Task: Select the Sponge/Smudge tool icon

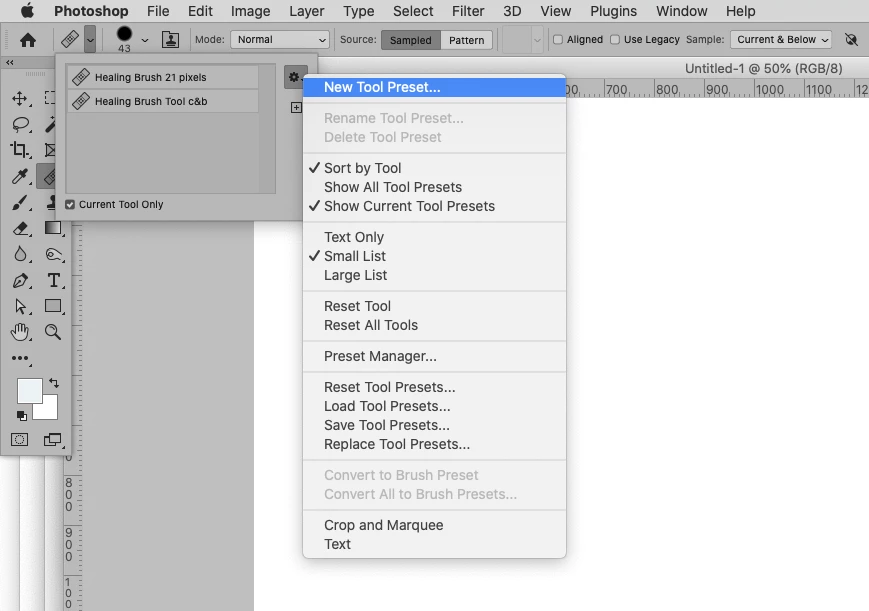Action: 53,254
